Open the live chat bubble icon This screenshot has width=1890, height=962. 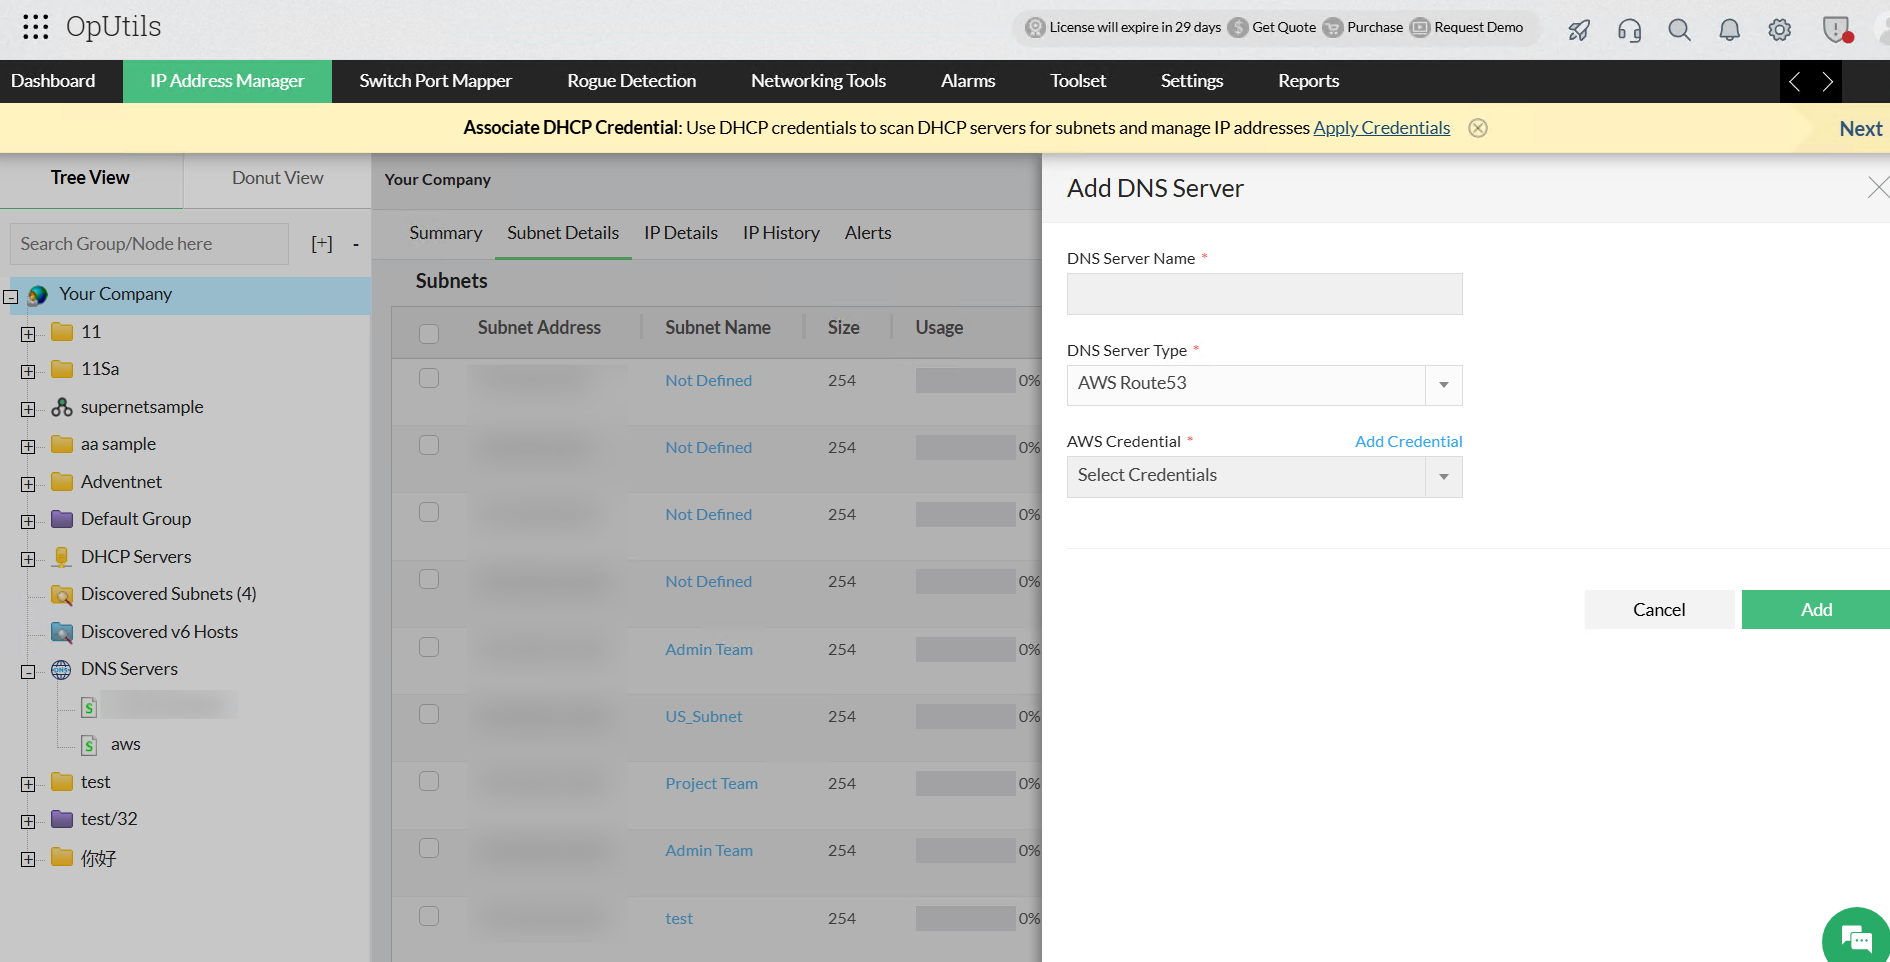tap(1857, 938)
